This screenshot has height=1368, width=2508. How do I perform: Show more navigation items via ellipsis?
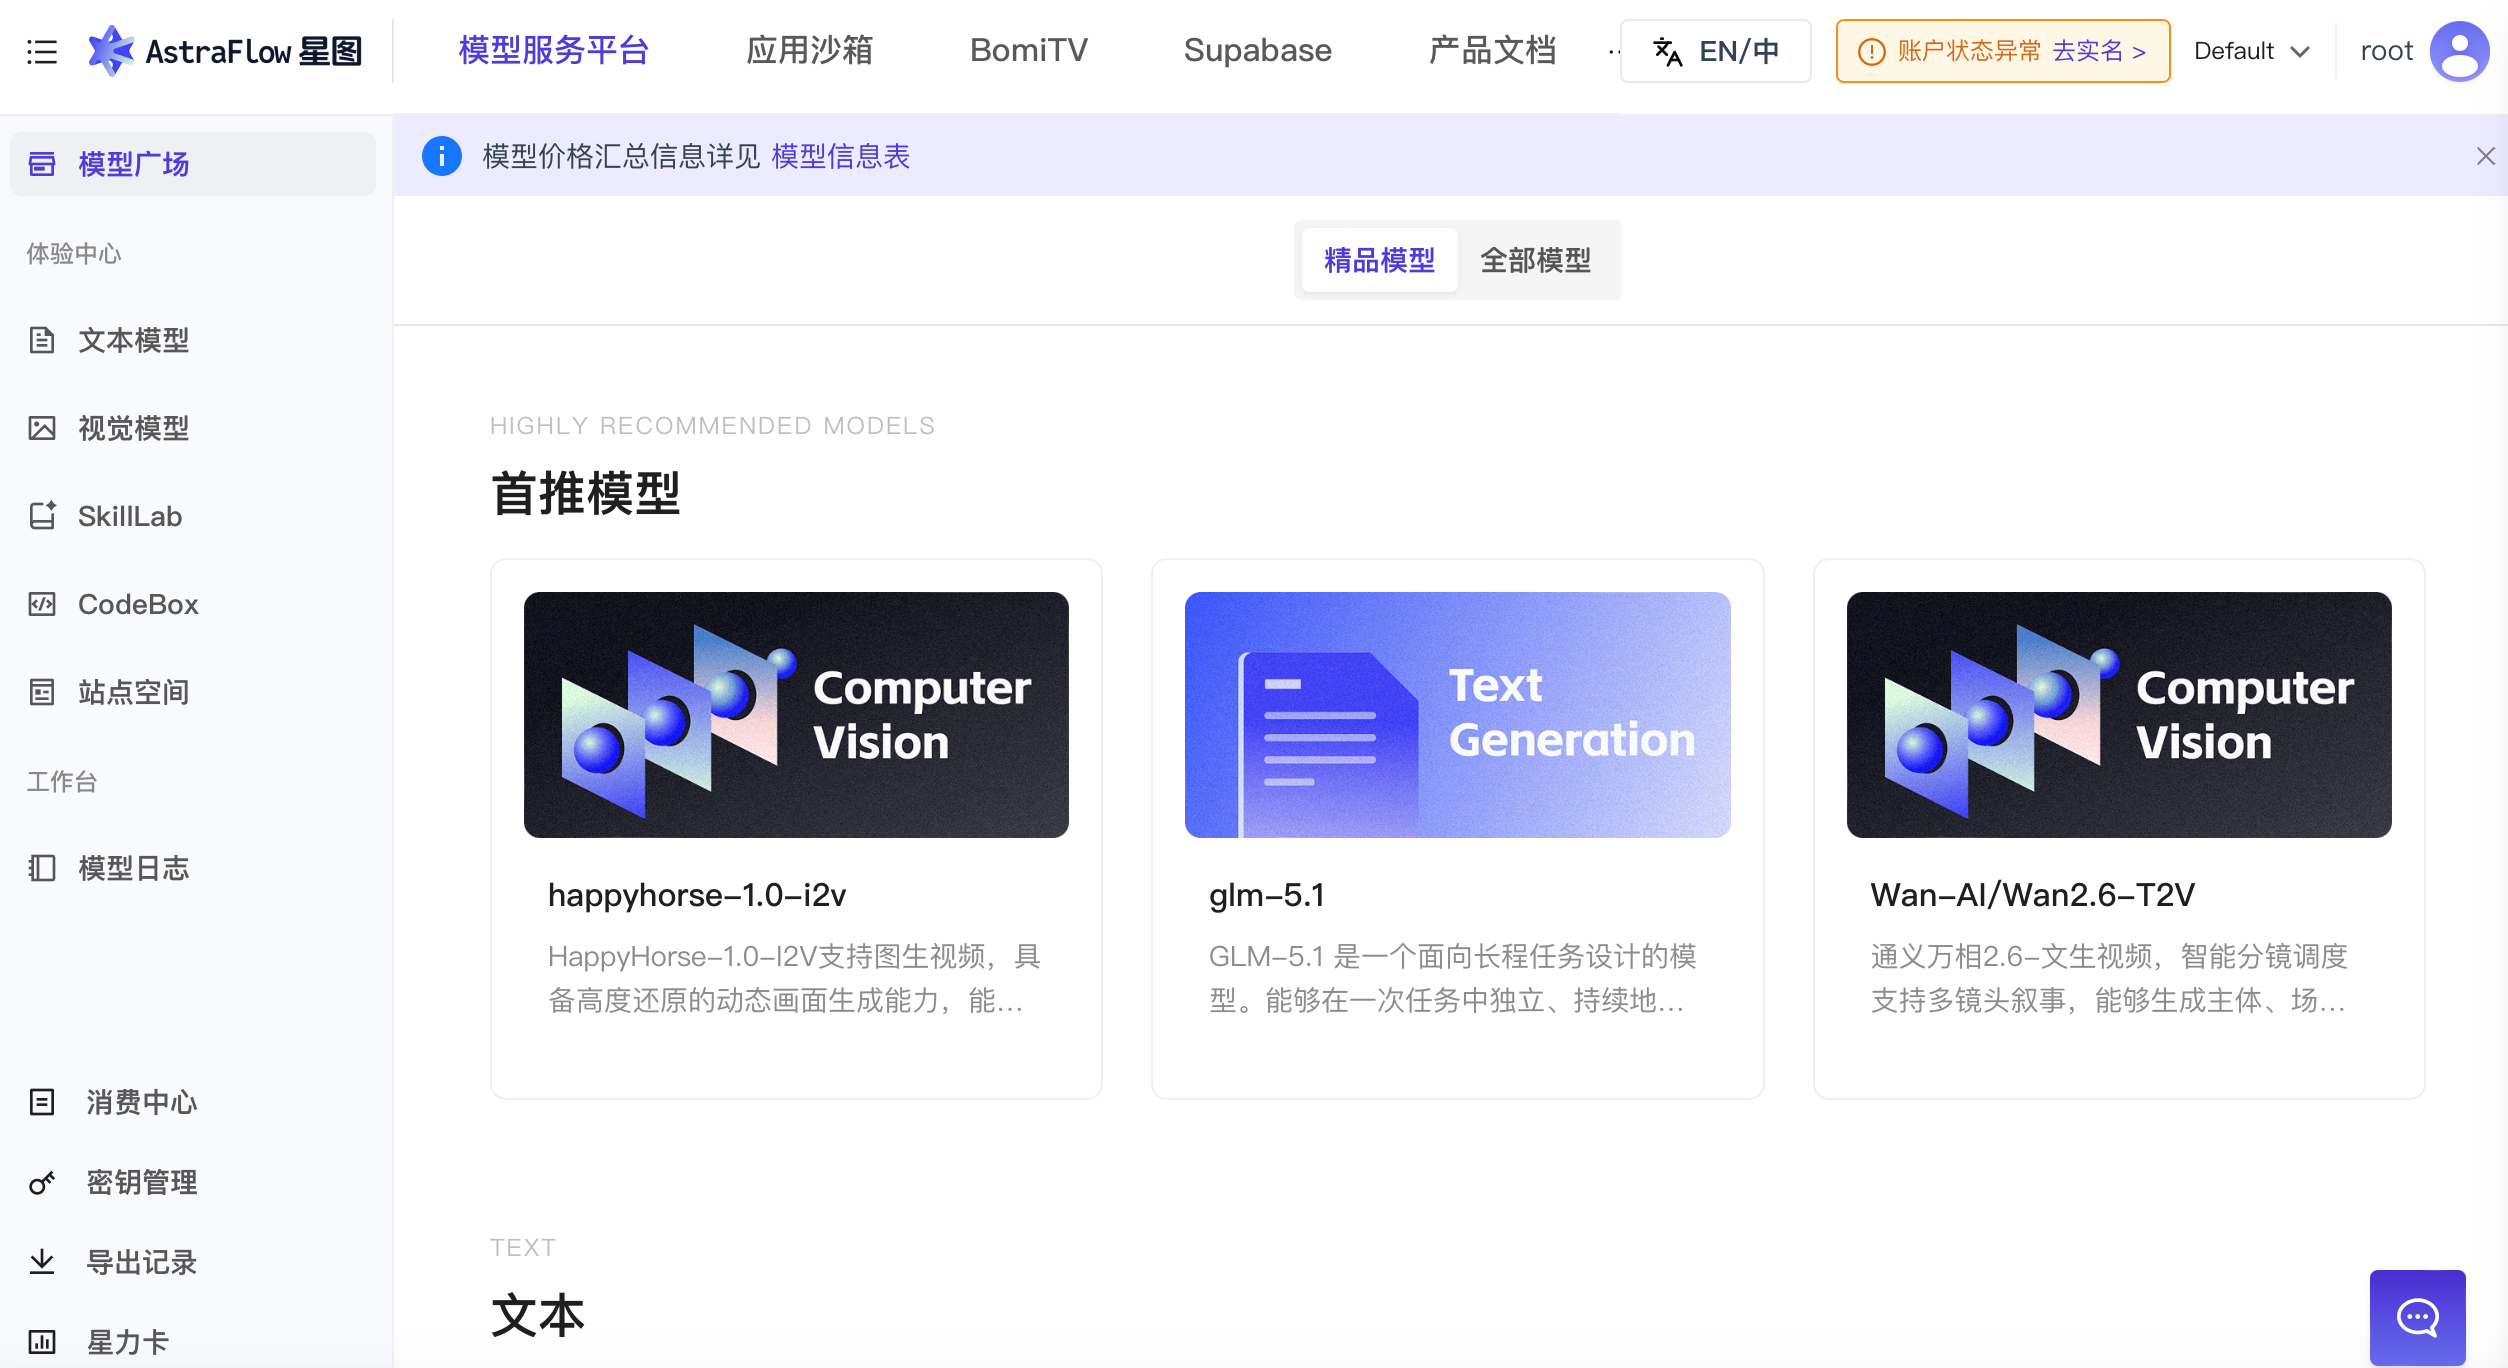(x=1613, y=51)
